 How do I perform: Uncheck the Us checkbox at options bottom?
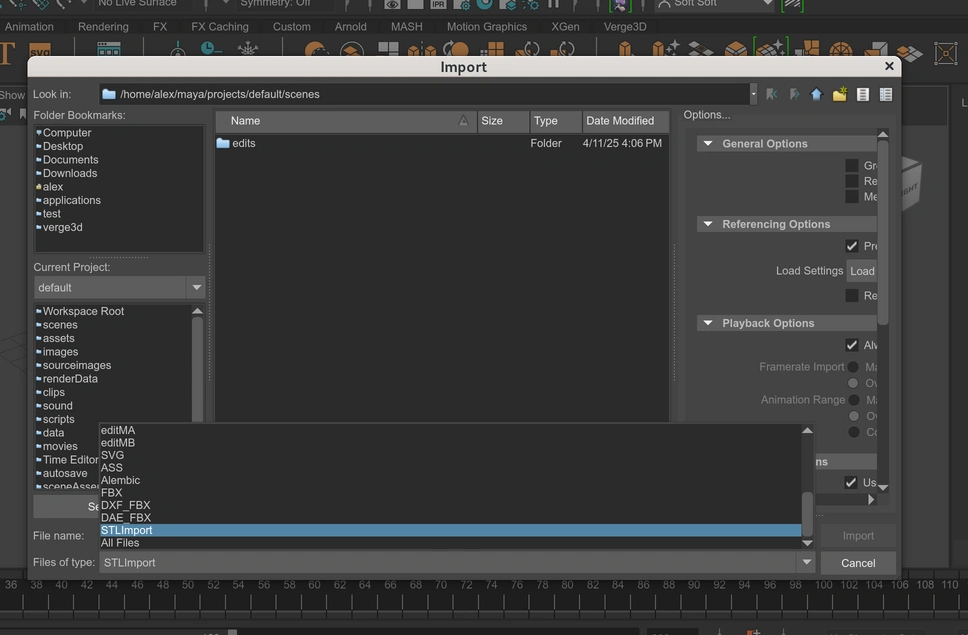point(851,483)
